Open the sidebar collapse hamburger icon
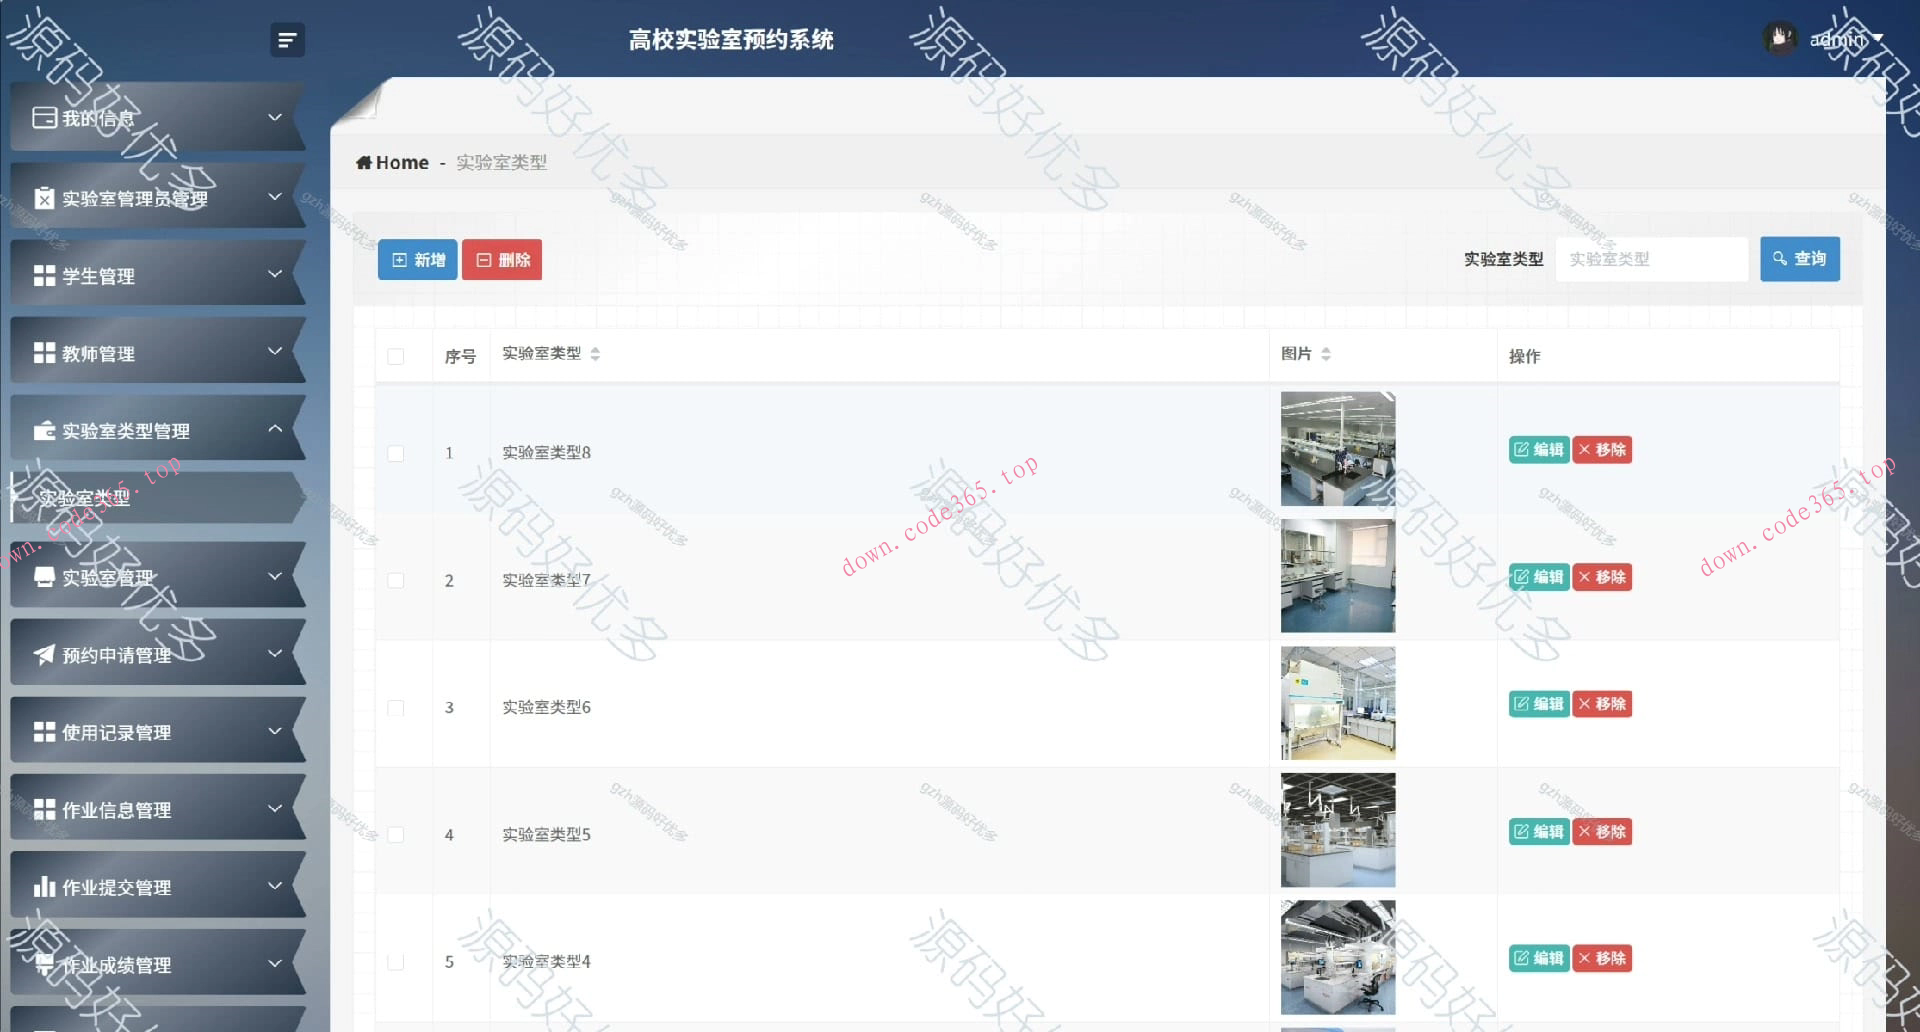 pyautogui.click(x=288, y=40)
